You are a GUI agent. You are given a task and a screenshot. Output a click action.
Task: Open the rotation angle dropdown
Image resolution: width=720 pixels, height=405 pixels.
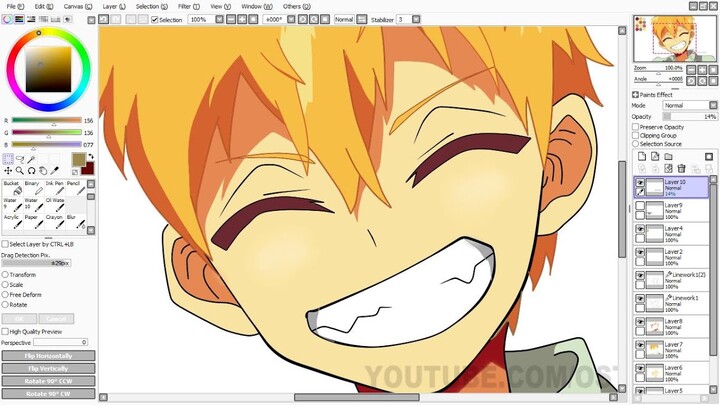click(291, 19)
